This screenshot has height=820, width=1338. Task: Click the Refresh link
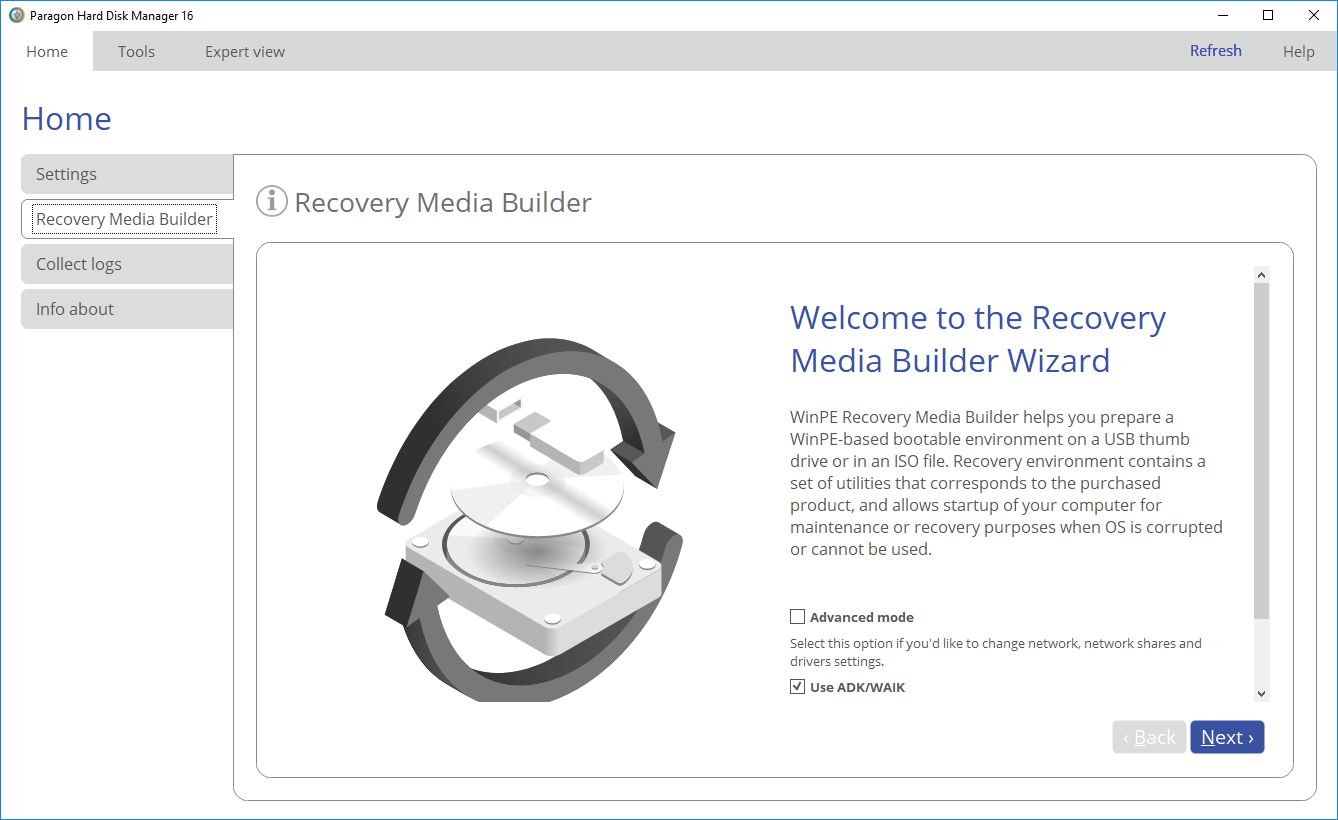pyautogui.click(x=1215, y=51)
